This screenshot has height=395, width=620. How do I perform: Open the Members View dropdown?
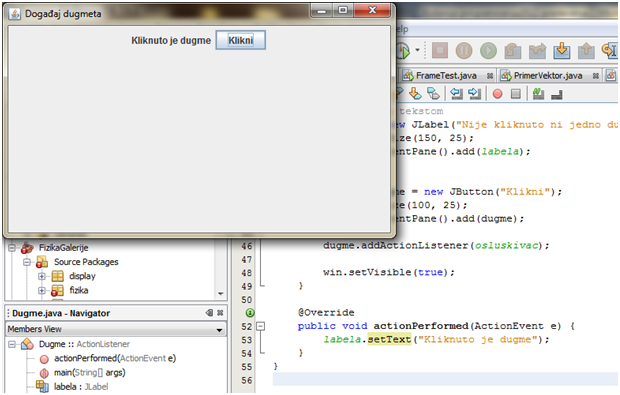(219, 329)
